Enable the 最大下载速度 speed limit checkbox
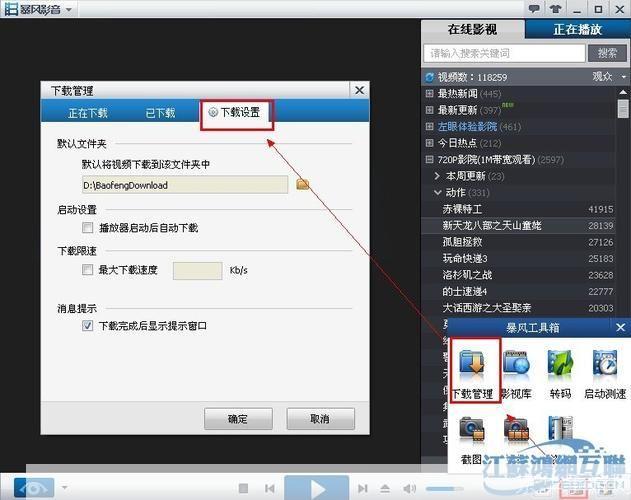The image size is (631, 500). pos(87,269)
